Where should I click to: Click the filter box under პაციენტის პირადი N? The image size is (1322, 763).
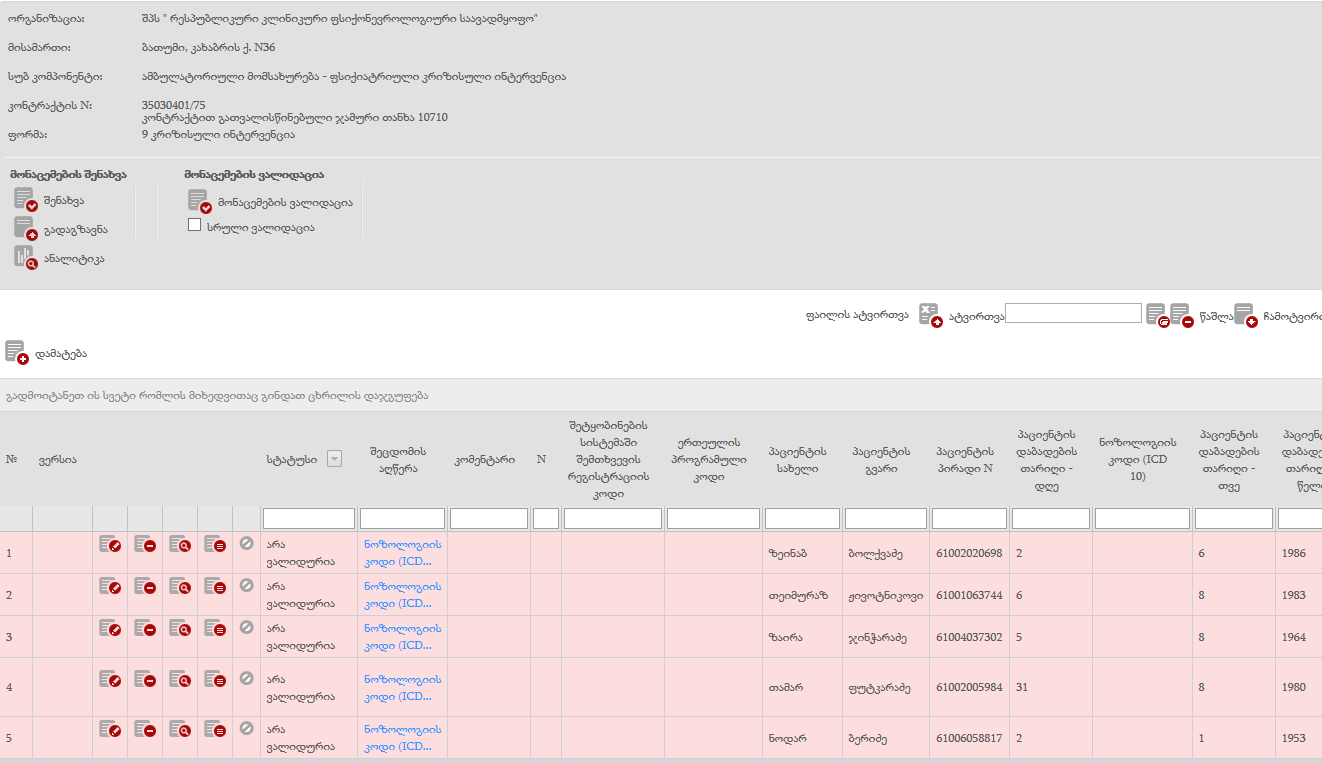pyautogui.click(x=968, y=519)
